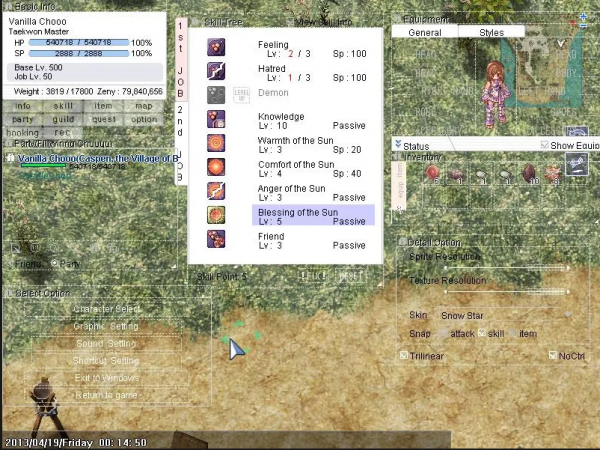
Task: Click the Knowledge skill icon
Action: (x=217, y=119)
